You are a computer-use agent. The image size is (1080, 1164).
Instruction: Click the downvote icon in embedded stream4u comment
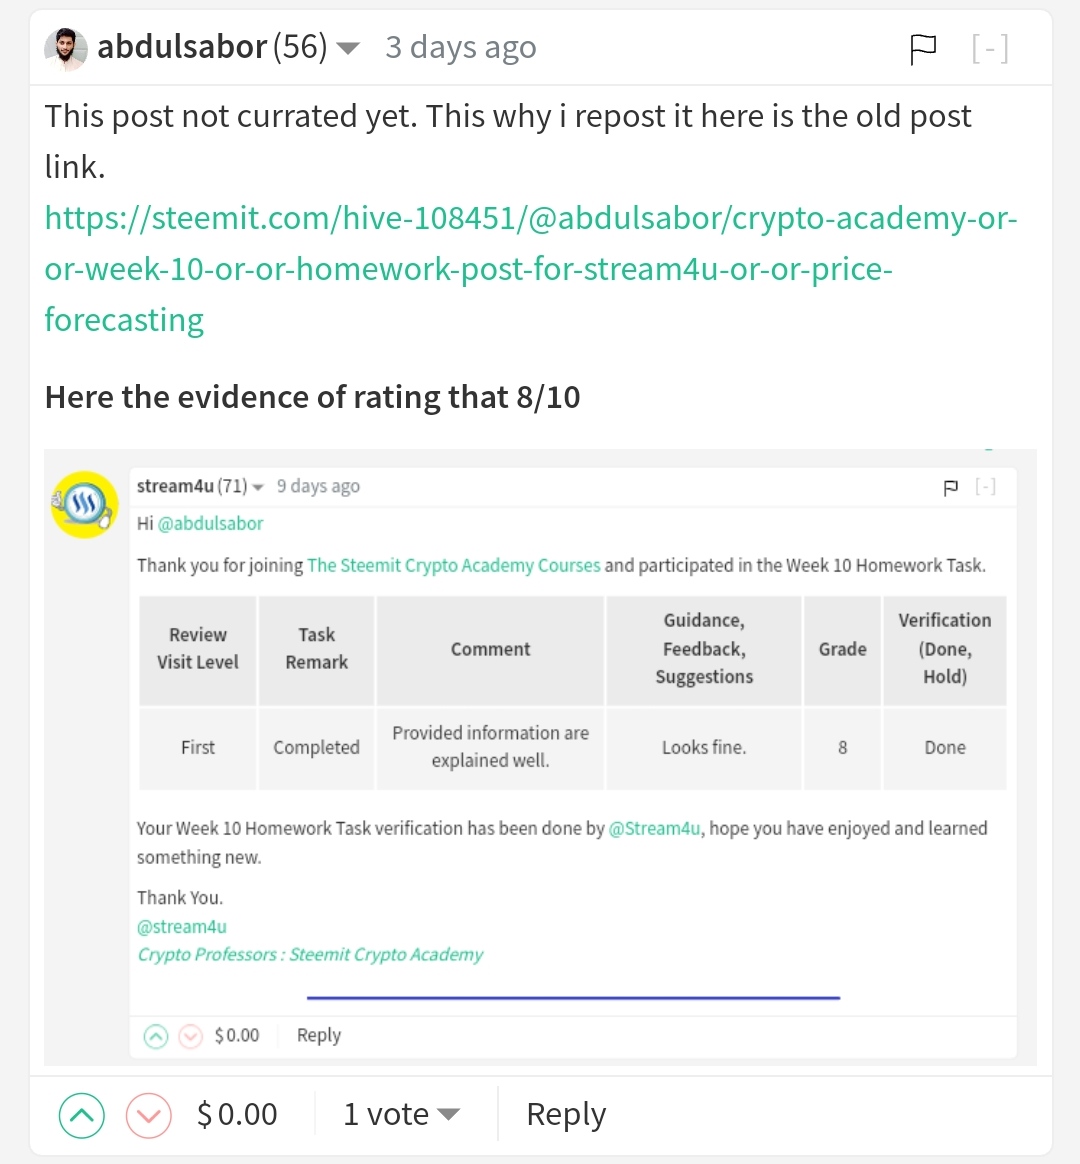tap(191, 1036)
